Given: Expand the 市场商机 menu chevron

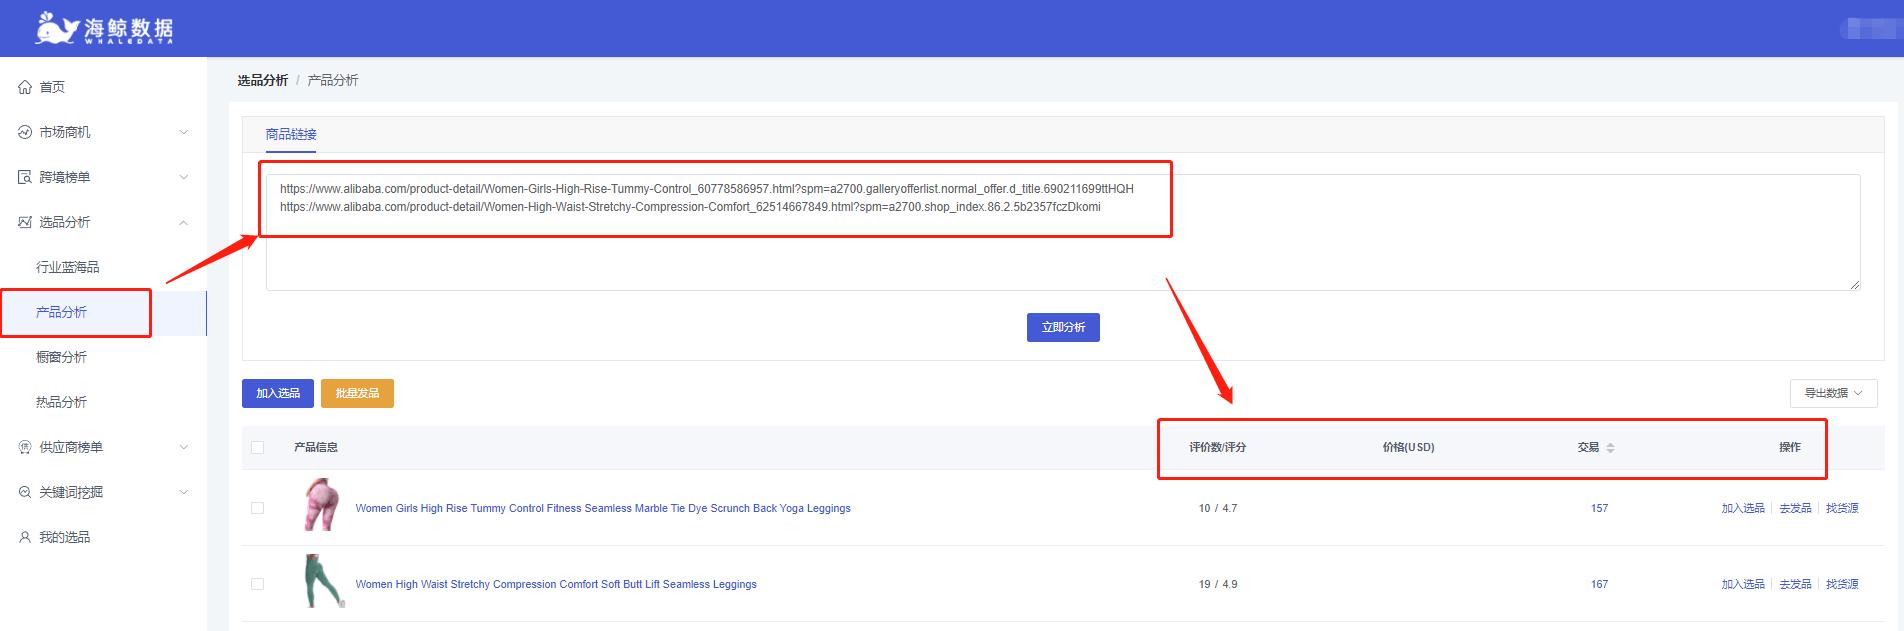Looking at the screenshot, I should pos(183,132).
